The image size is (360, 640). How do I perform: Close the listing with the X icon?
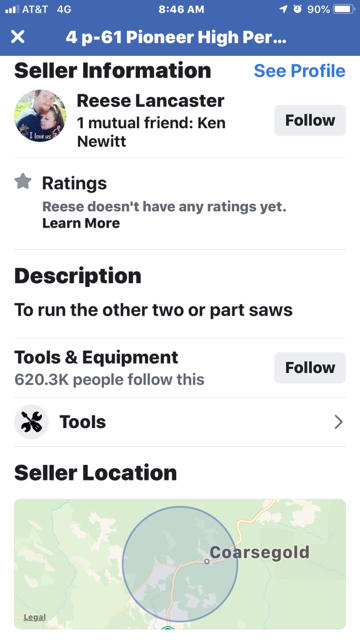(18, 37)
